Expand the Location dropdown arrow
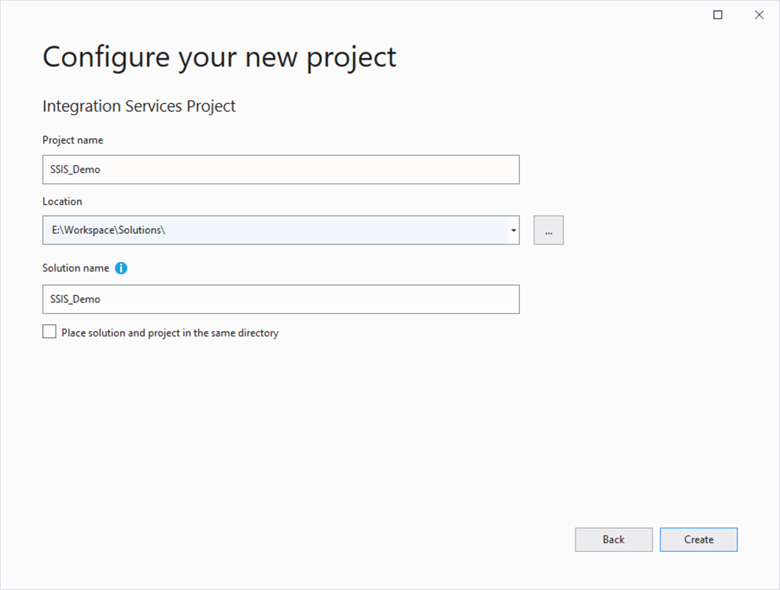Image resolution: width=780 pixels, height=590 pixels. (513, 230)
